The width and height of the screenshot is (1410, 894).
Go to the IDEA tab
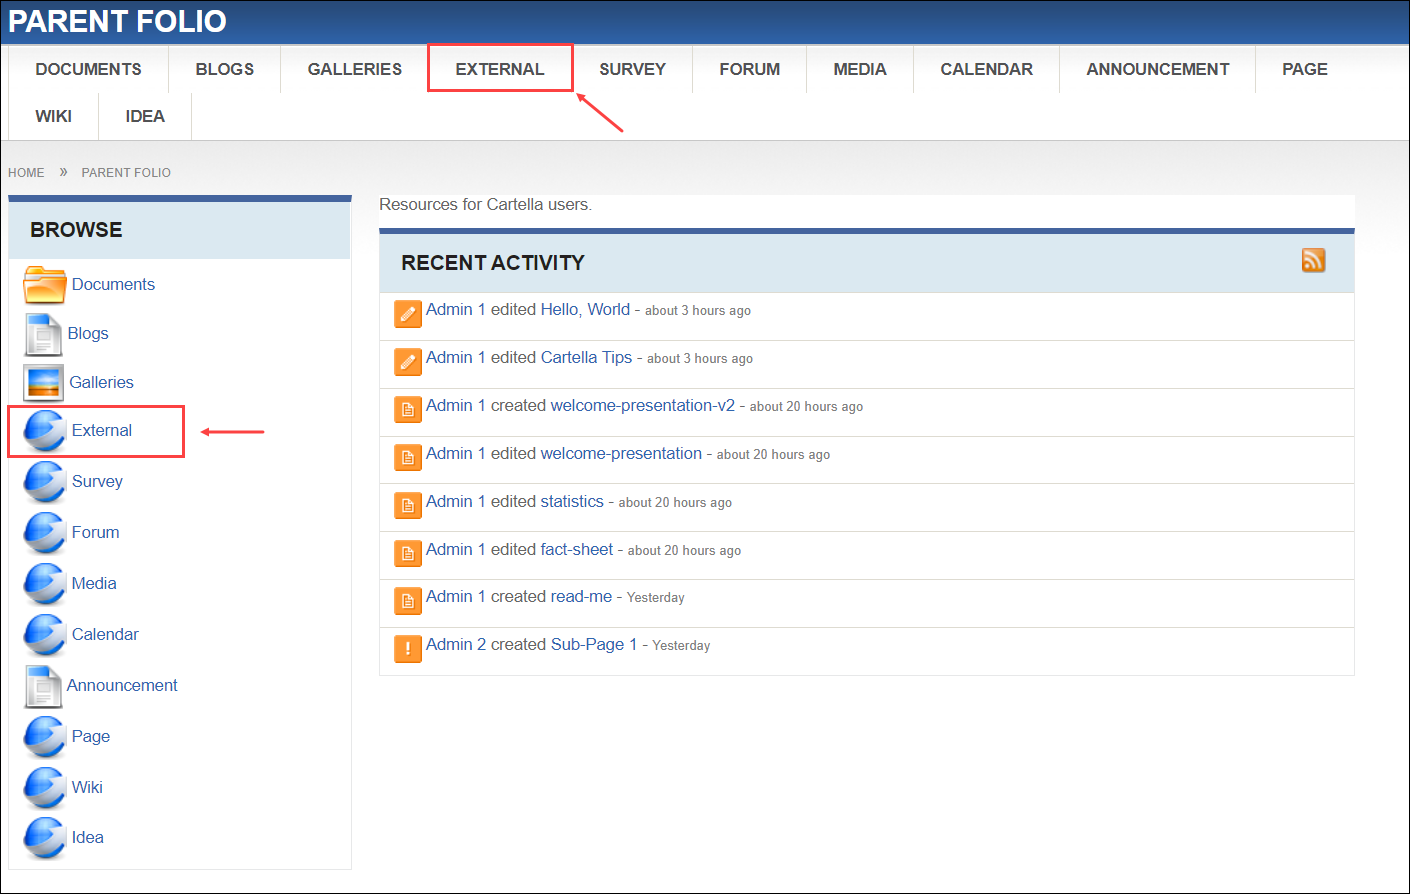coord(145,116)
